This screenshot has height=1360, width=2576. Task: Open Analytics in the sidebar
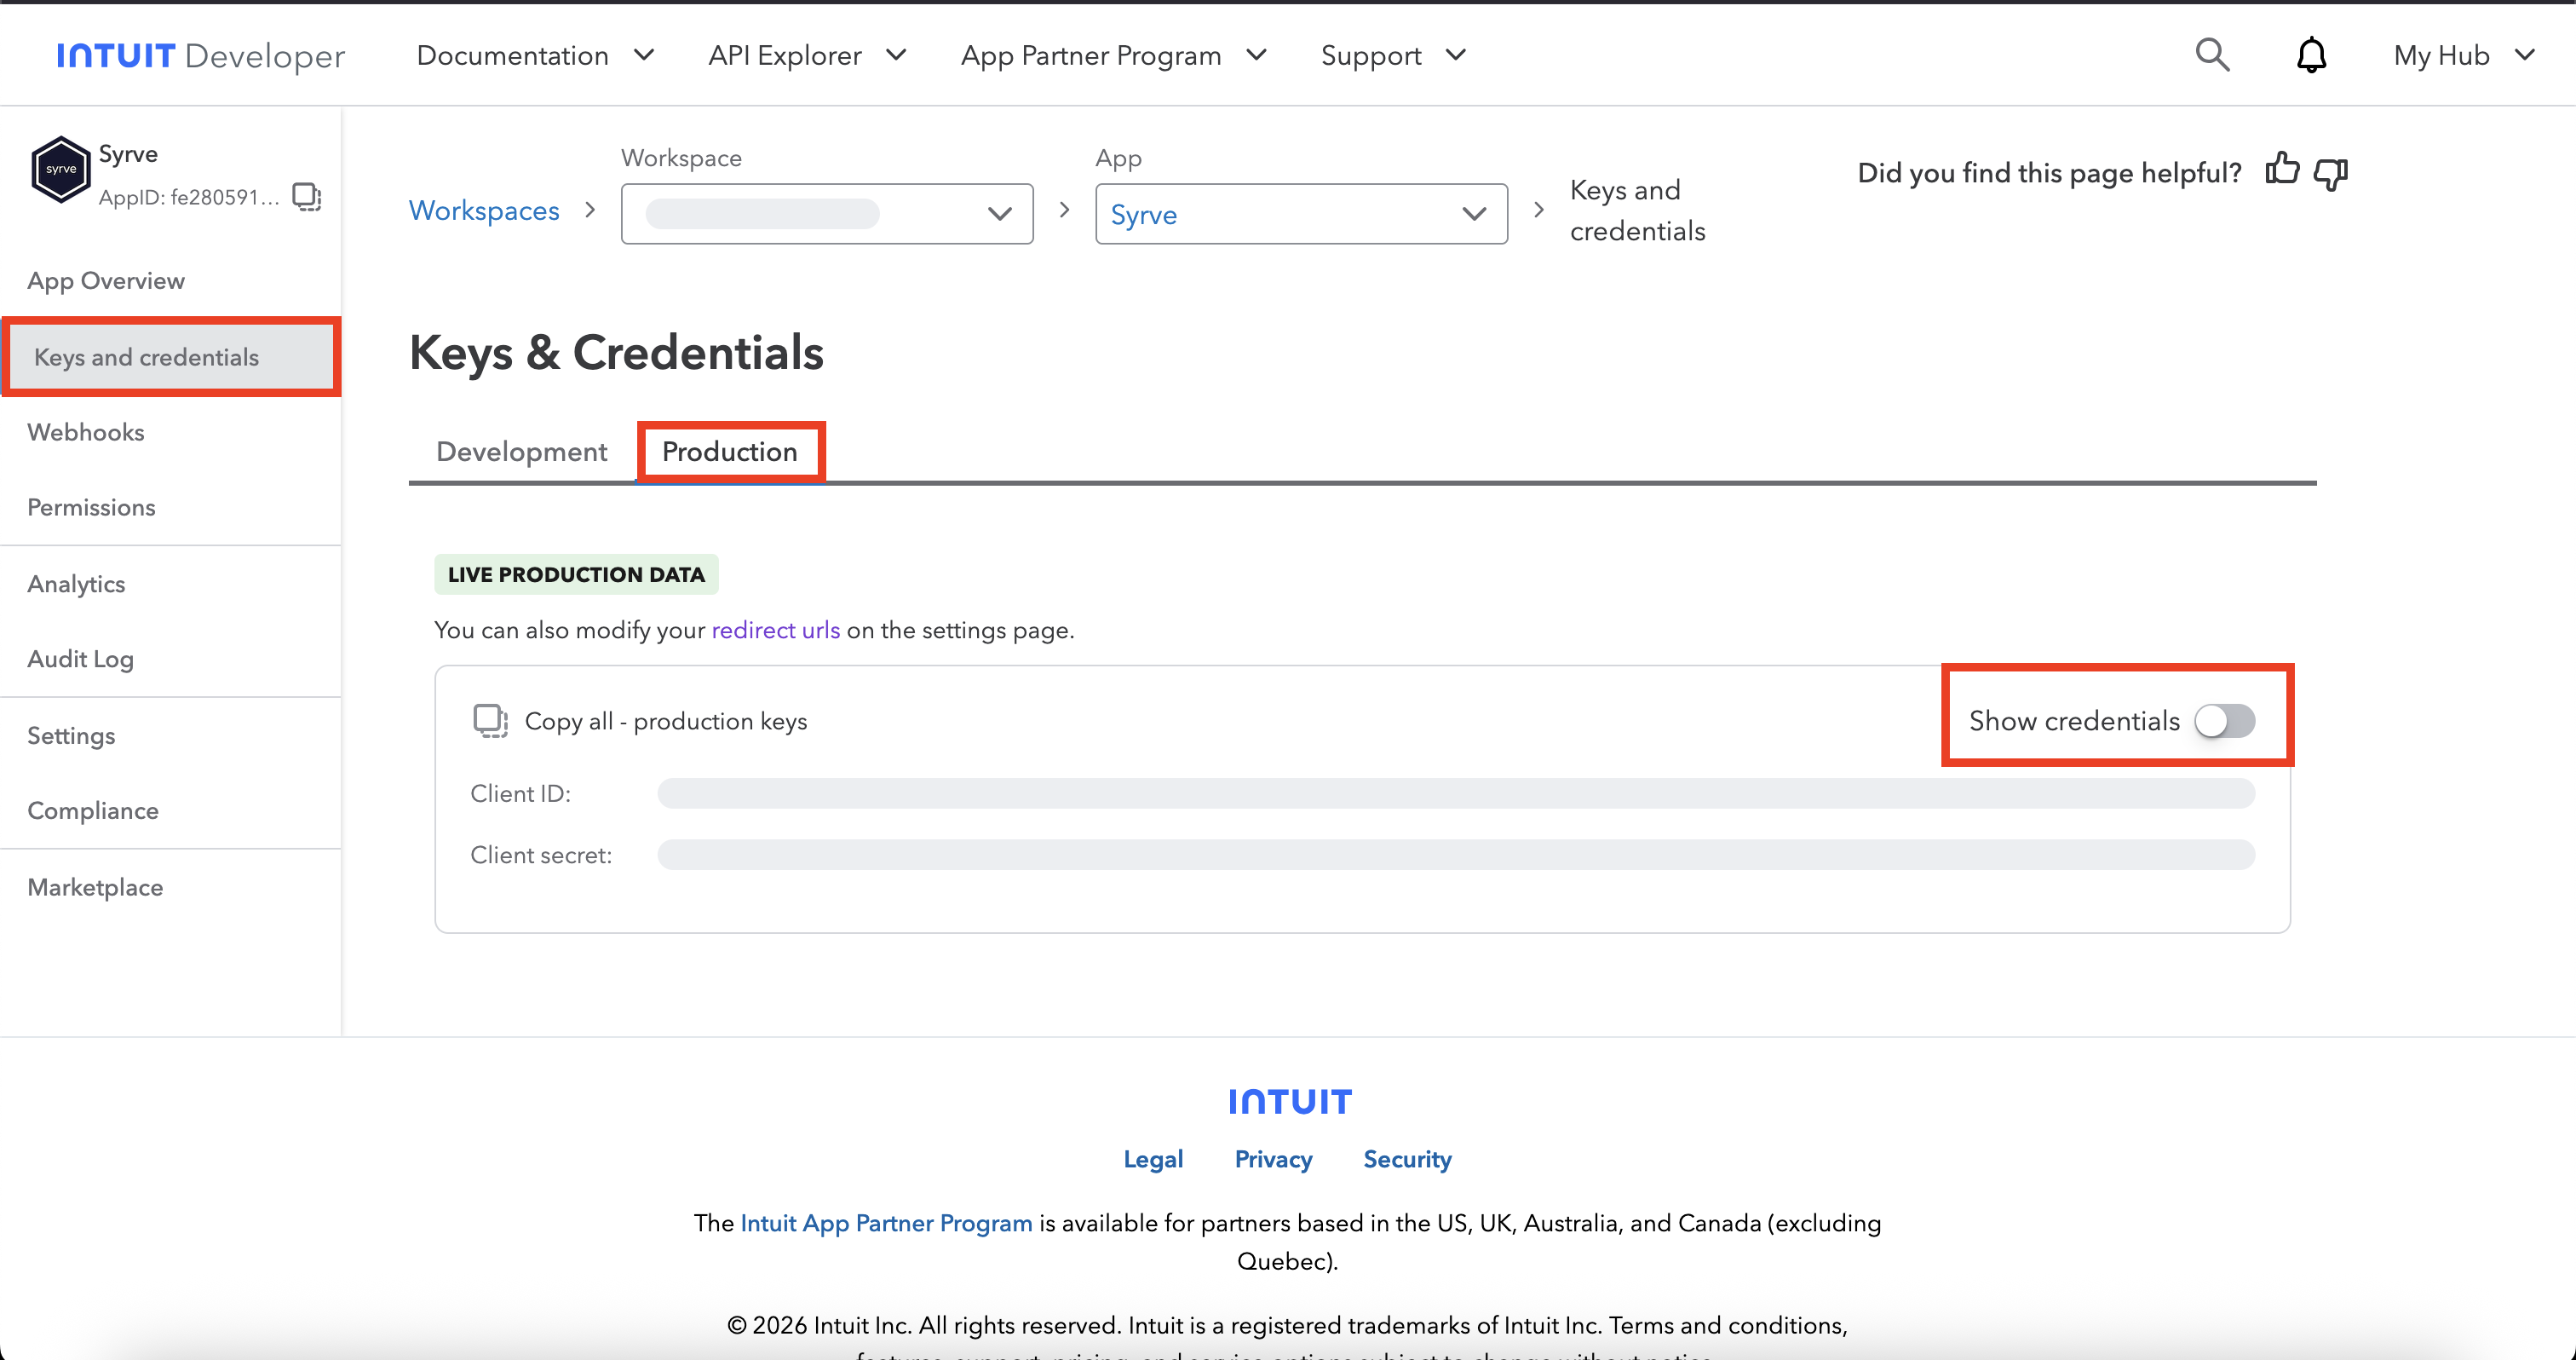tap(76, 584)
